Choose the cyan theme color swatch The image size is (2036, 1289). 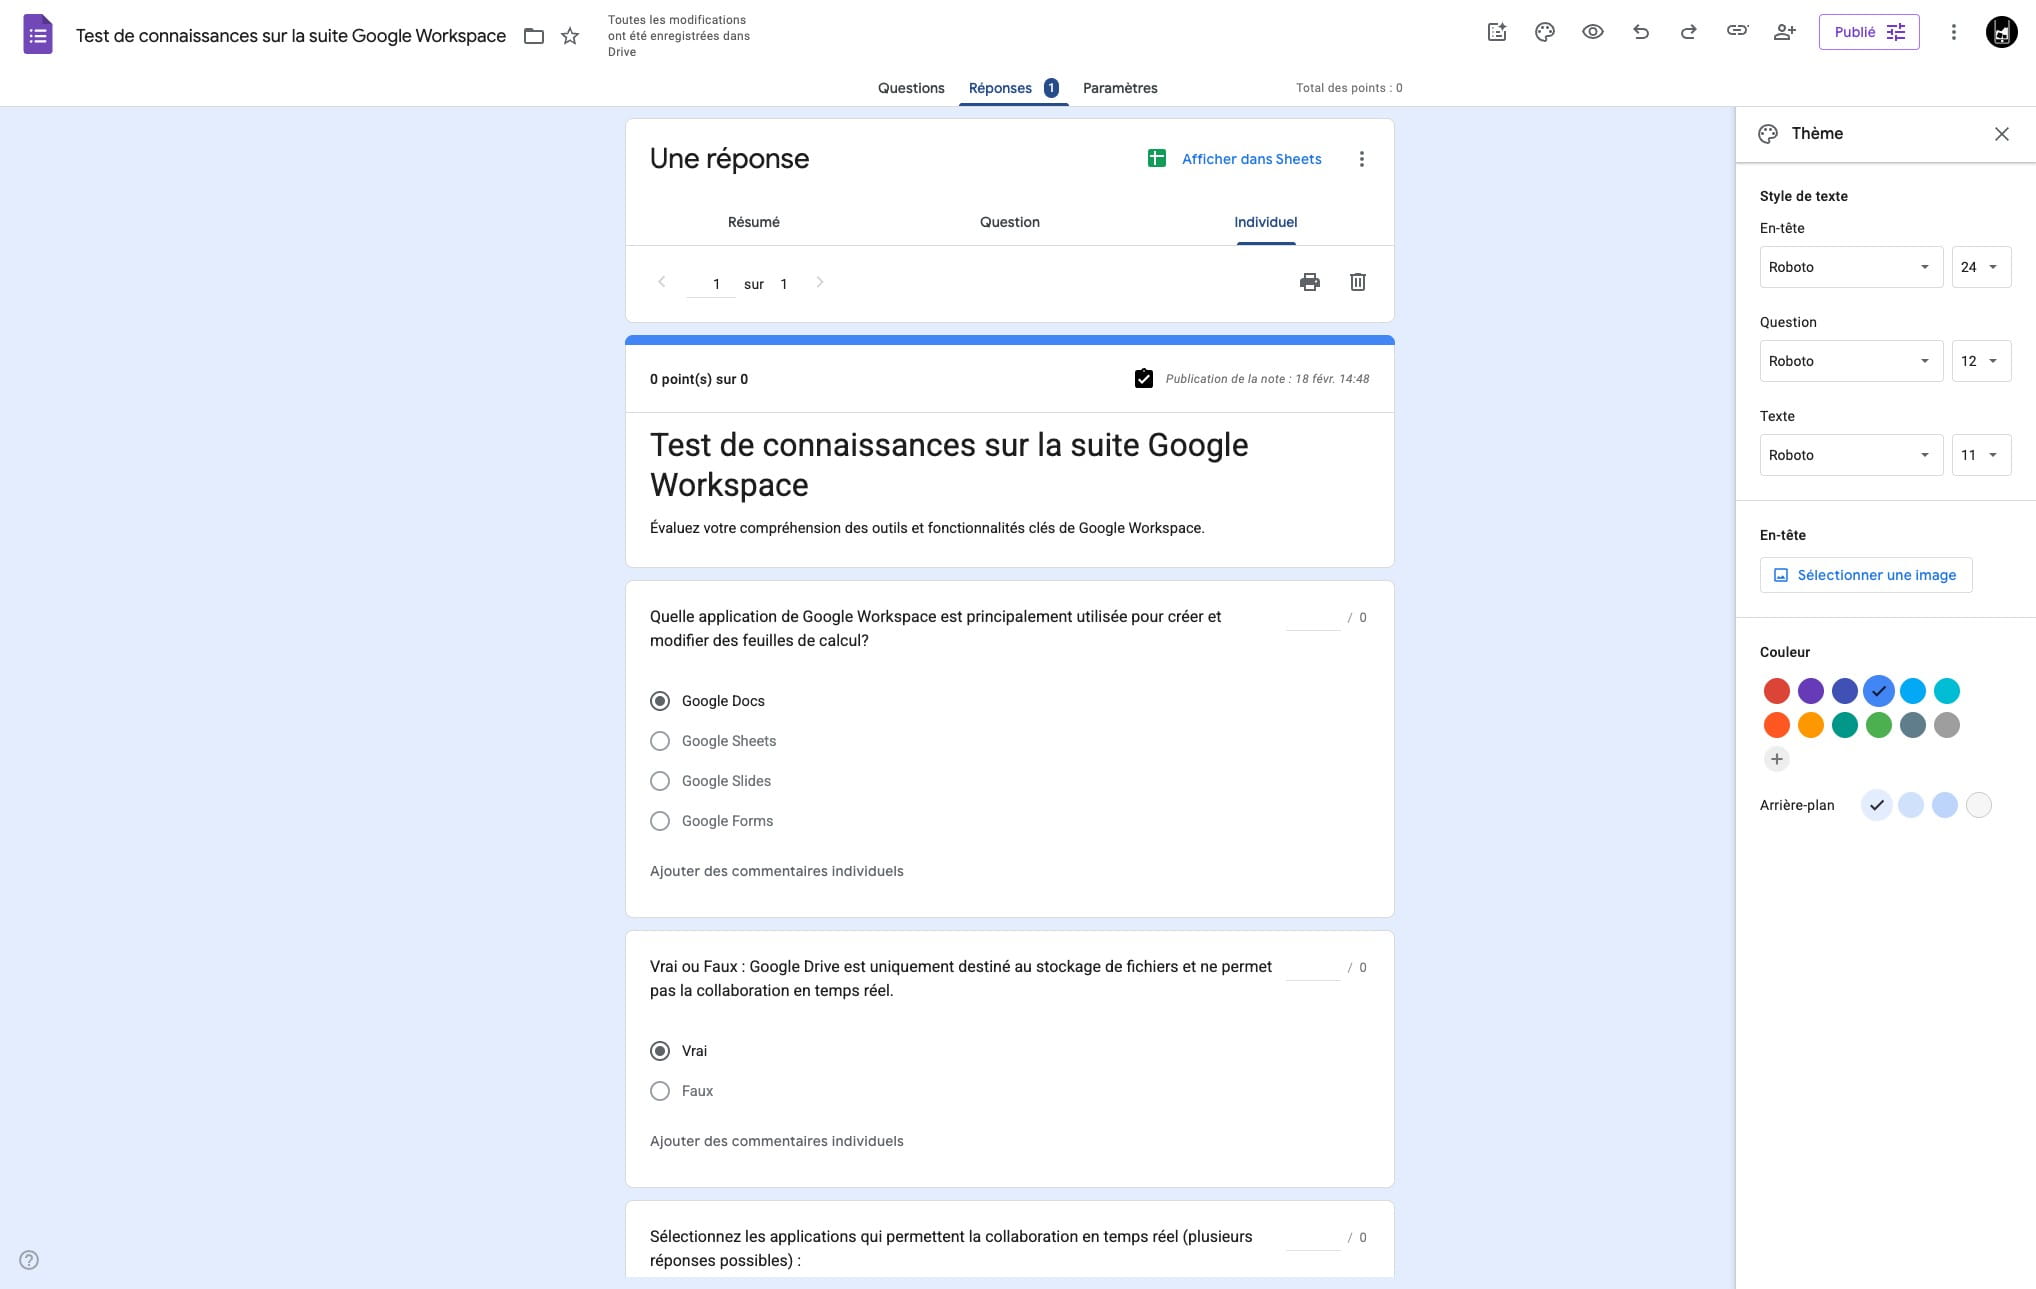pyautogui.click(x=1947, y=691)
